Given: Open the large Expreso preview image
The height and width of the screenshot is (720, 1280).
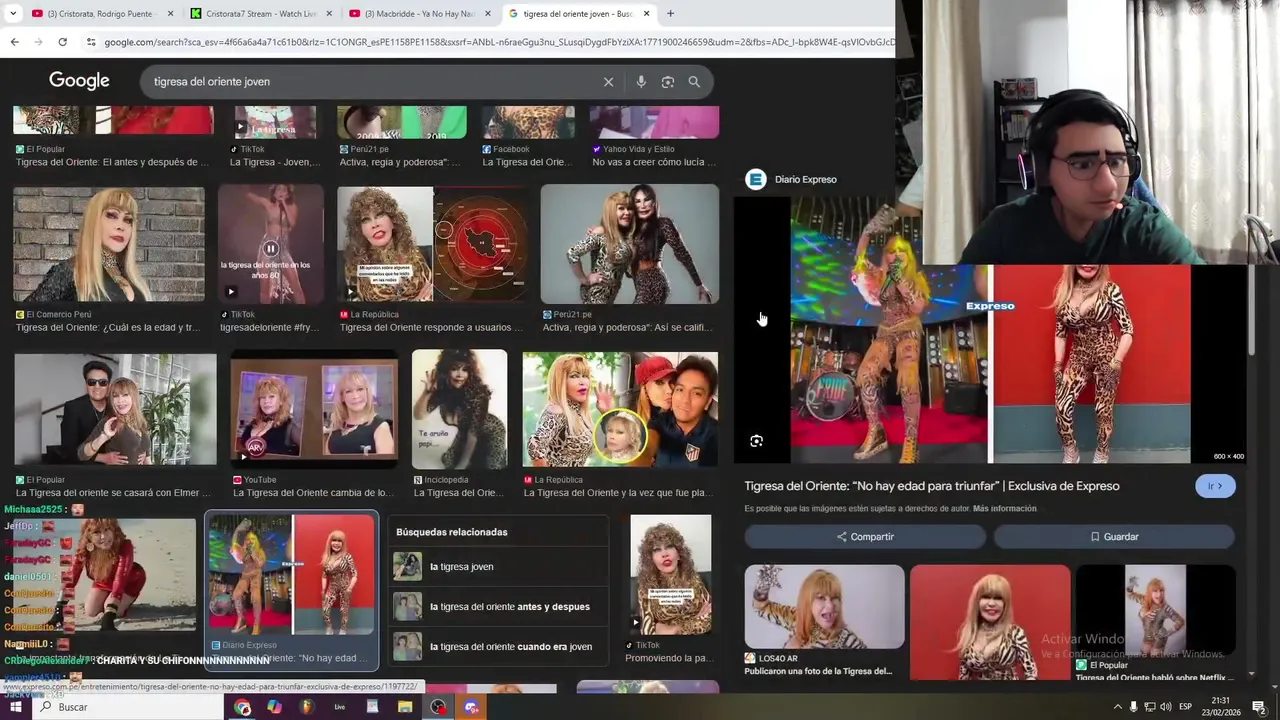Looking at the screenshot, I should tap(990, 330).
